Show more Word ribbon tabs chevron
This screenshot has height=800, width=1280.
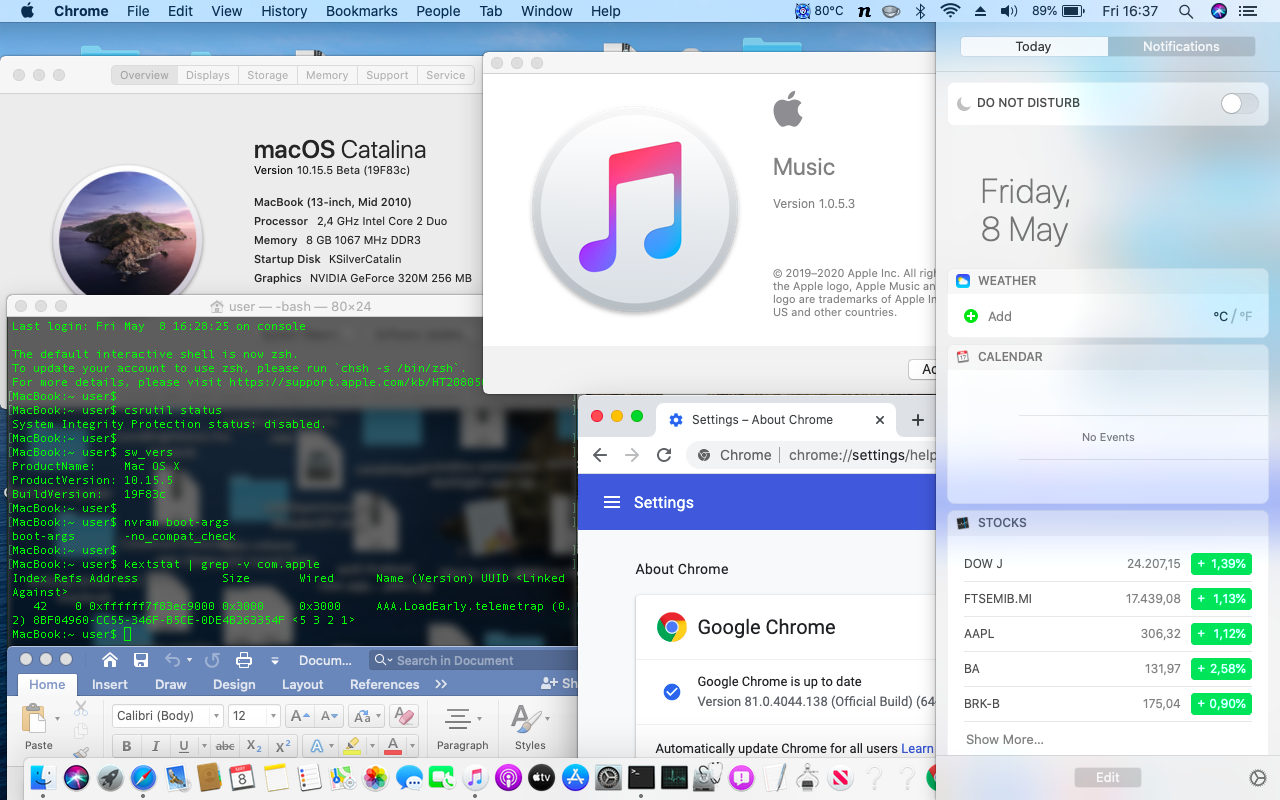coord(441,684)
